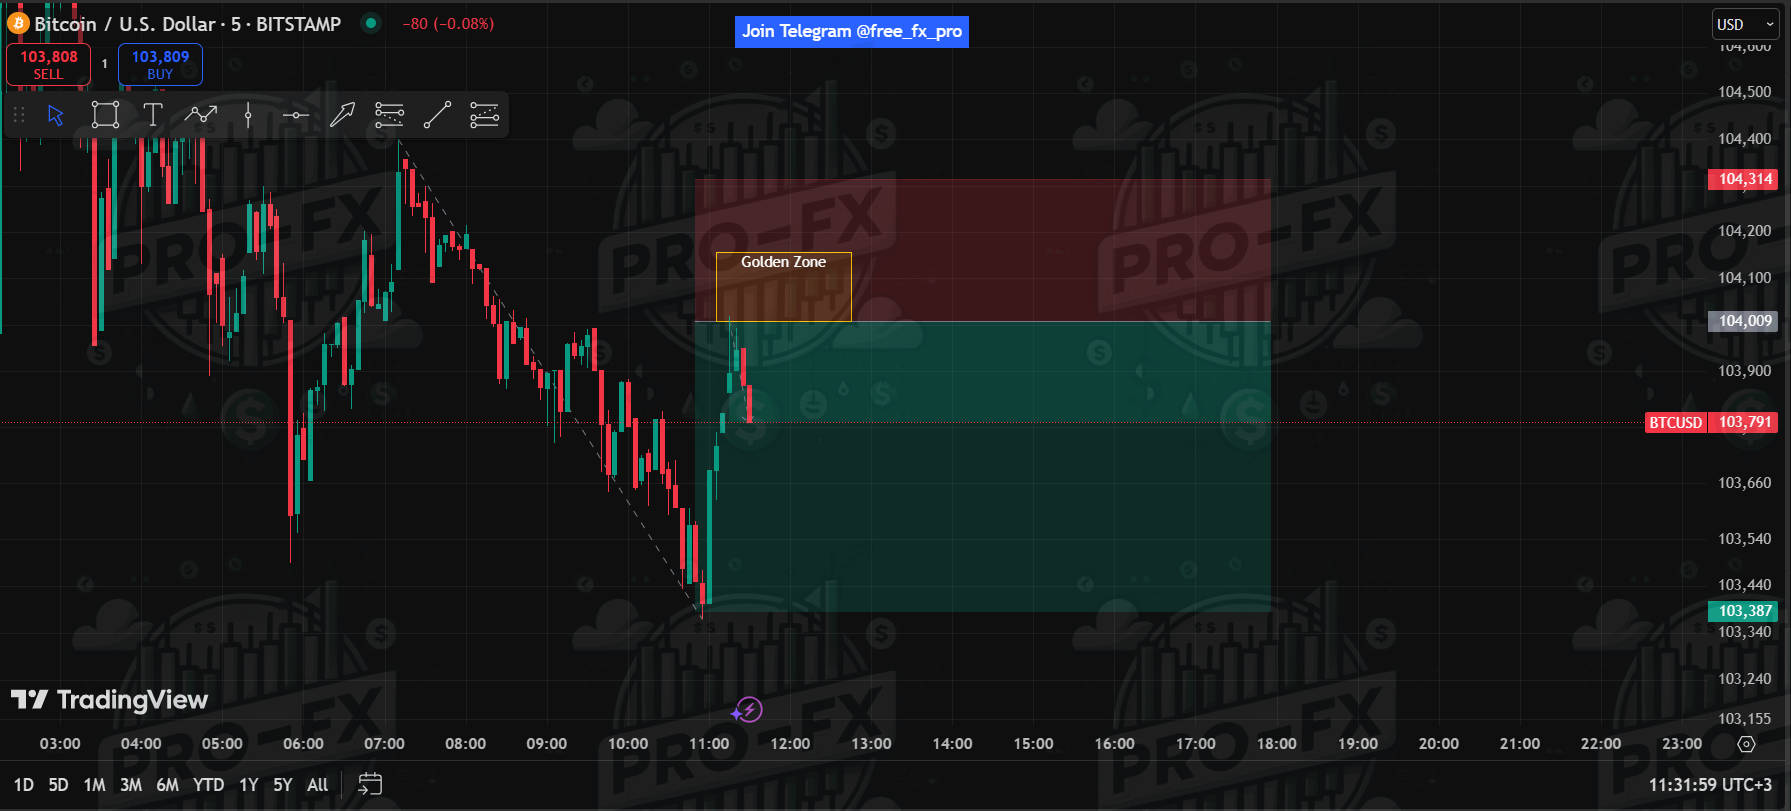Select the arrow cursor tool
This screenshot has width=1791, height=811.
pos(56,115)
